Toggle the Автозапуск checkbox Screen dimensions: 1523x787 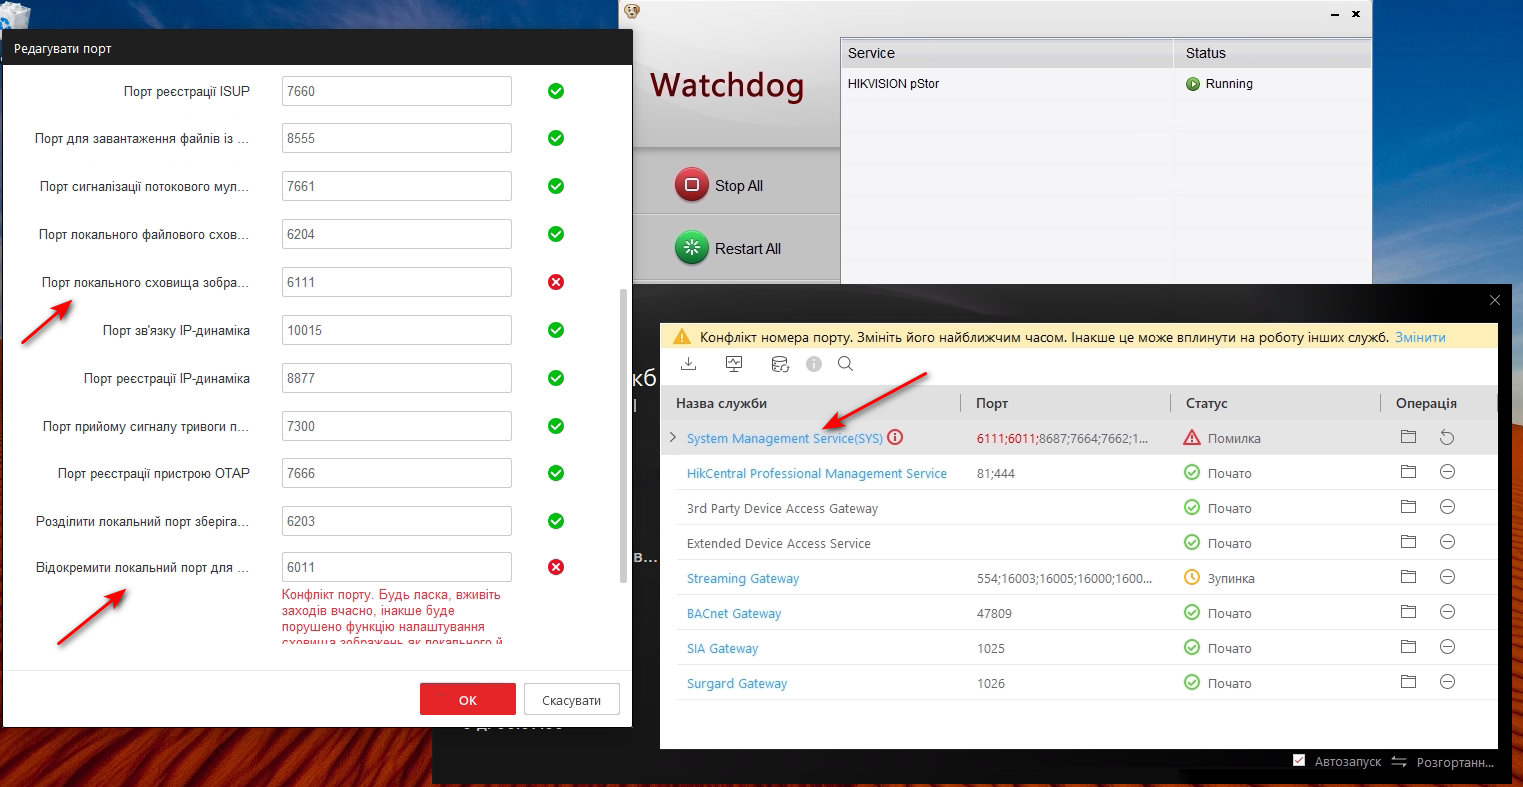point(1299,761)
